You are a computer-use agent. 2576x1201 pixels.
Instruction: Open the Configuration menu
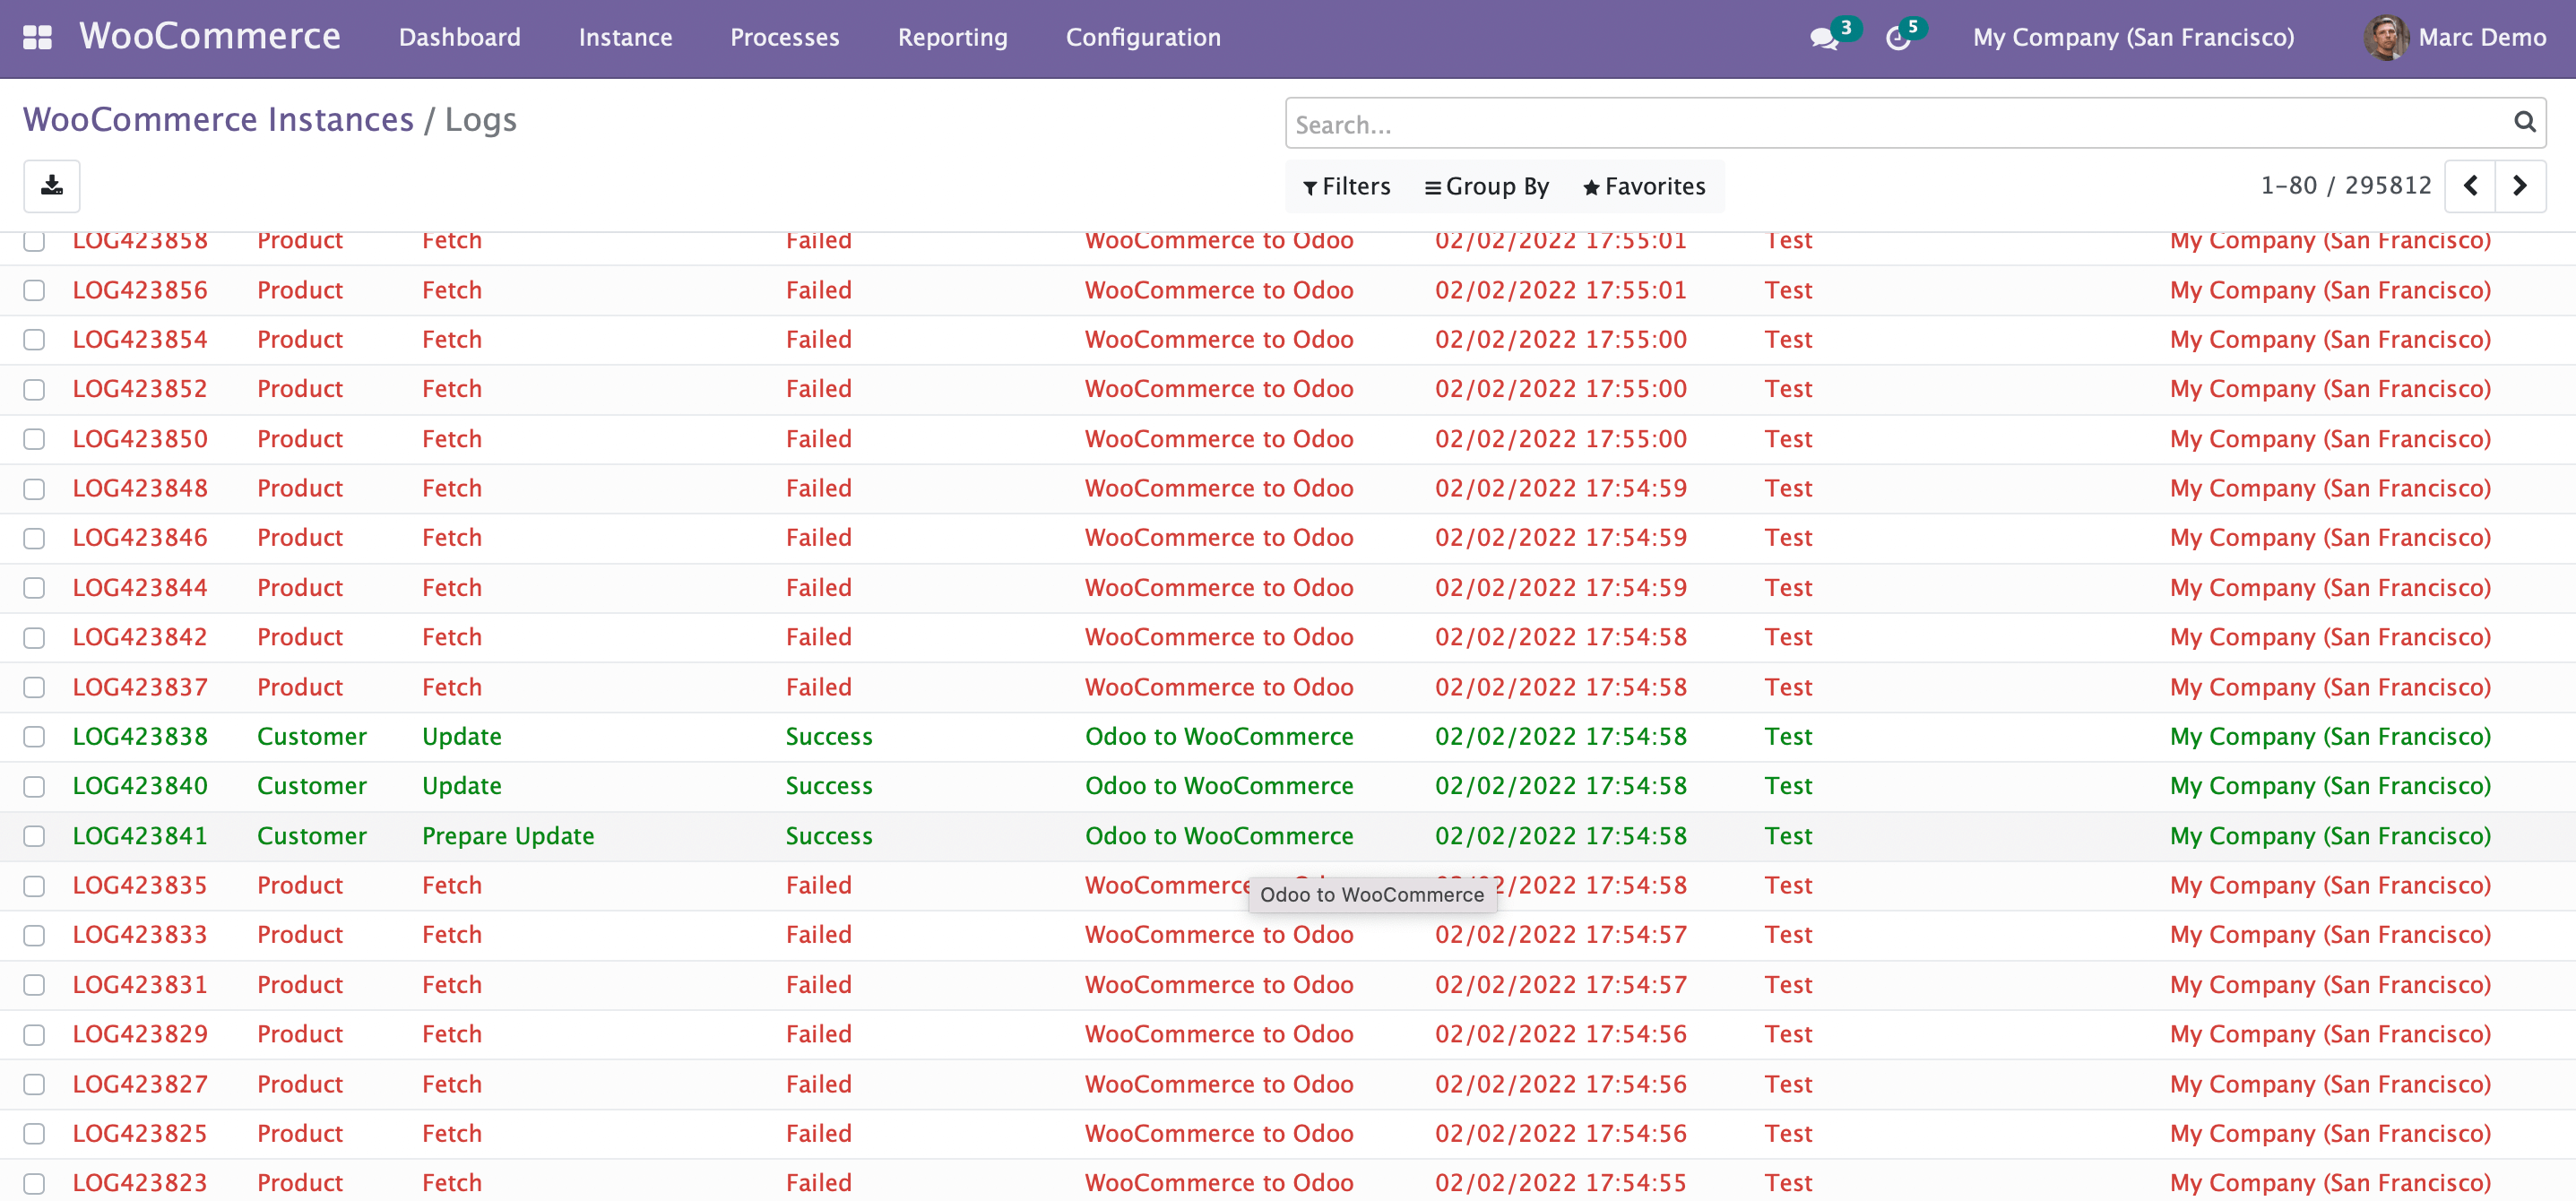pyautogui.click(x=1143, y=37)
